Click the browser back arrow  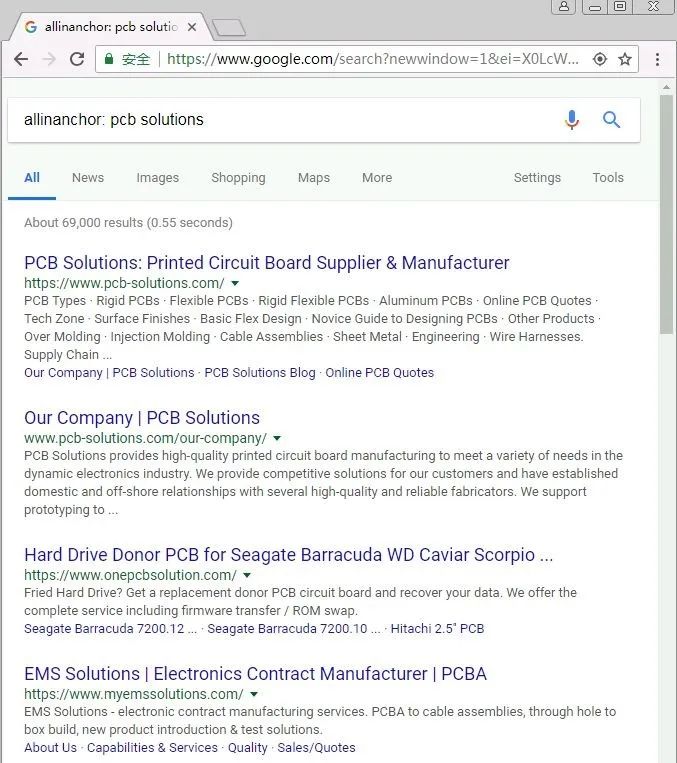[21, 59]
